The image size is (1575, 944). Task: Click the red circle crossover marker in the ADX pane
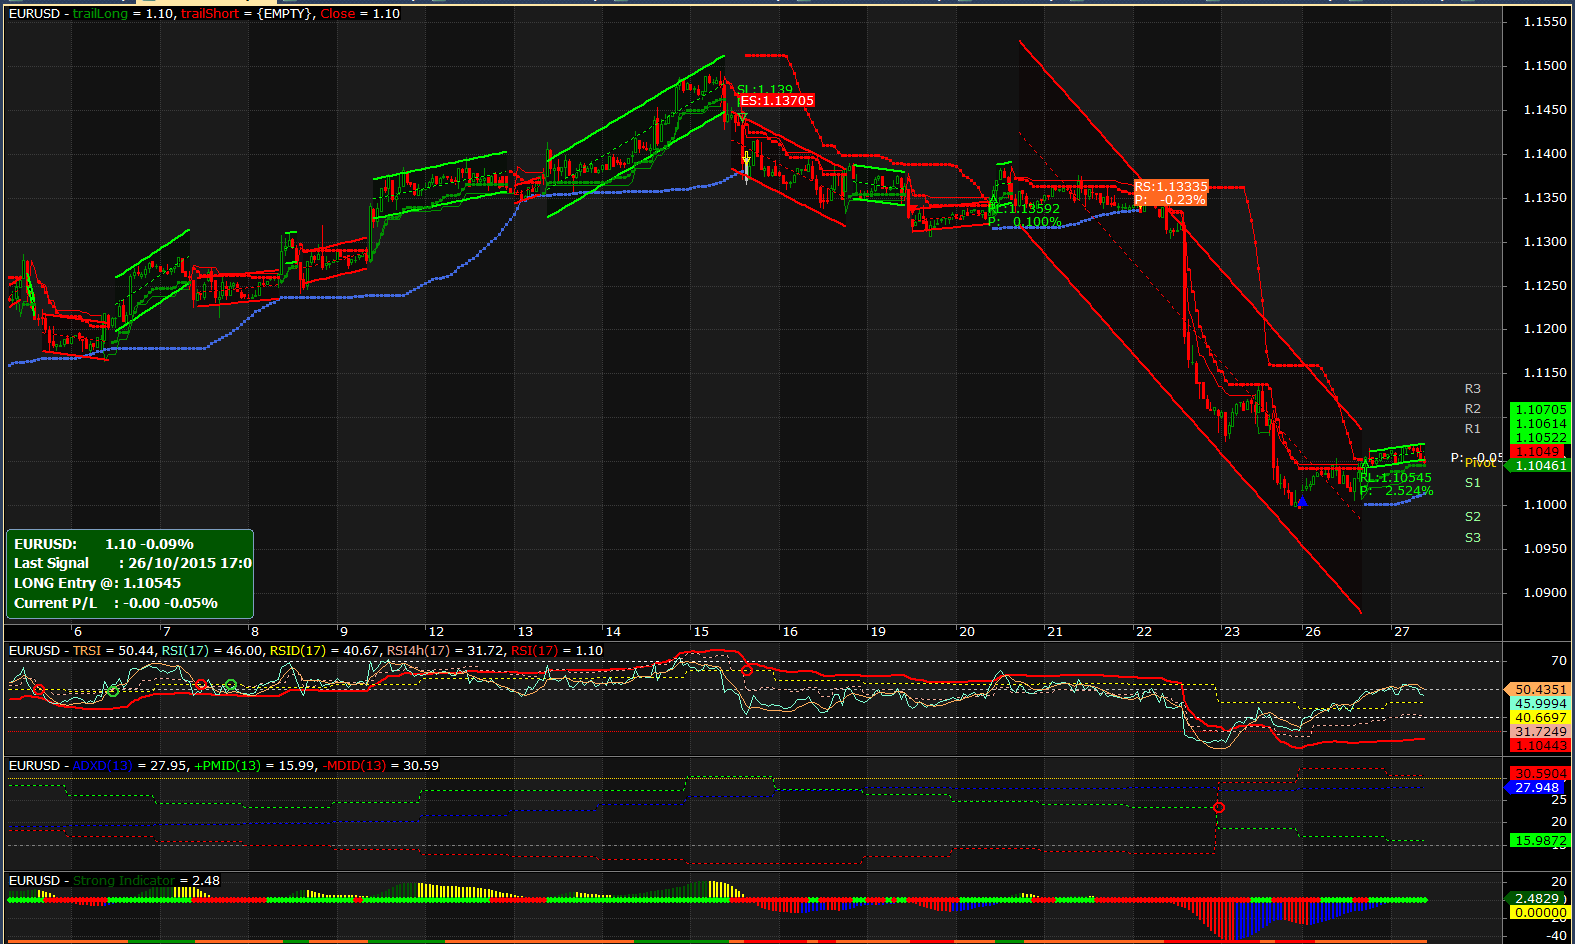click(1218, 807)
